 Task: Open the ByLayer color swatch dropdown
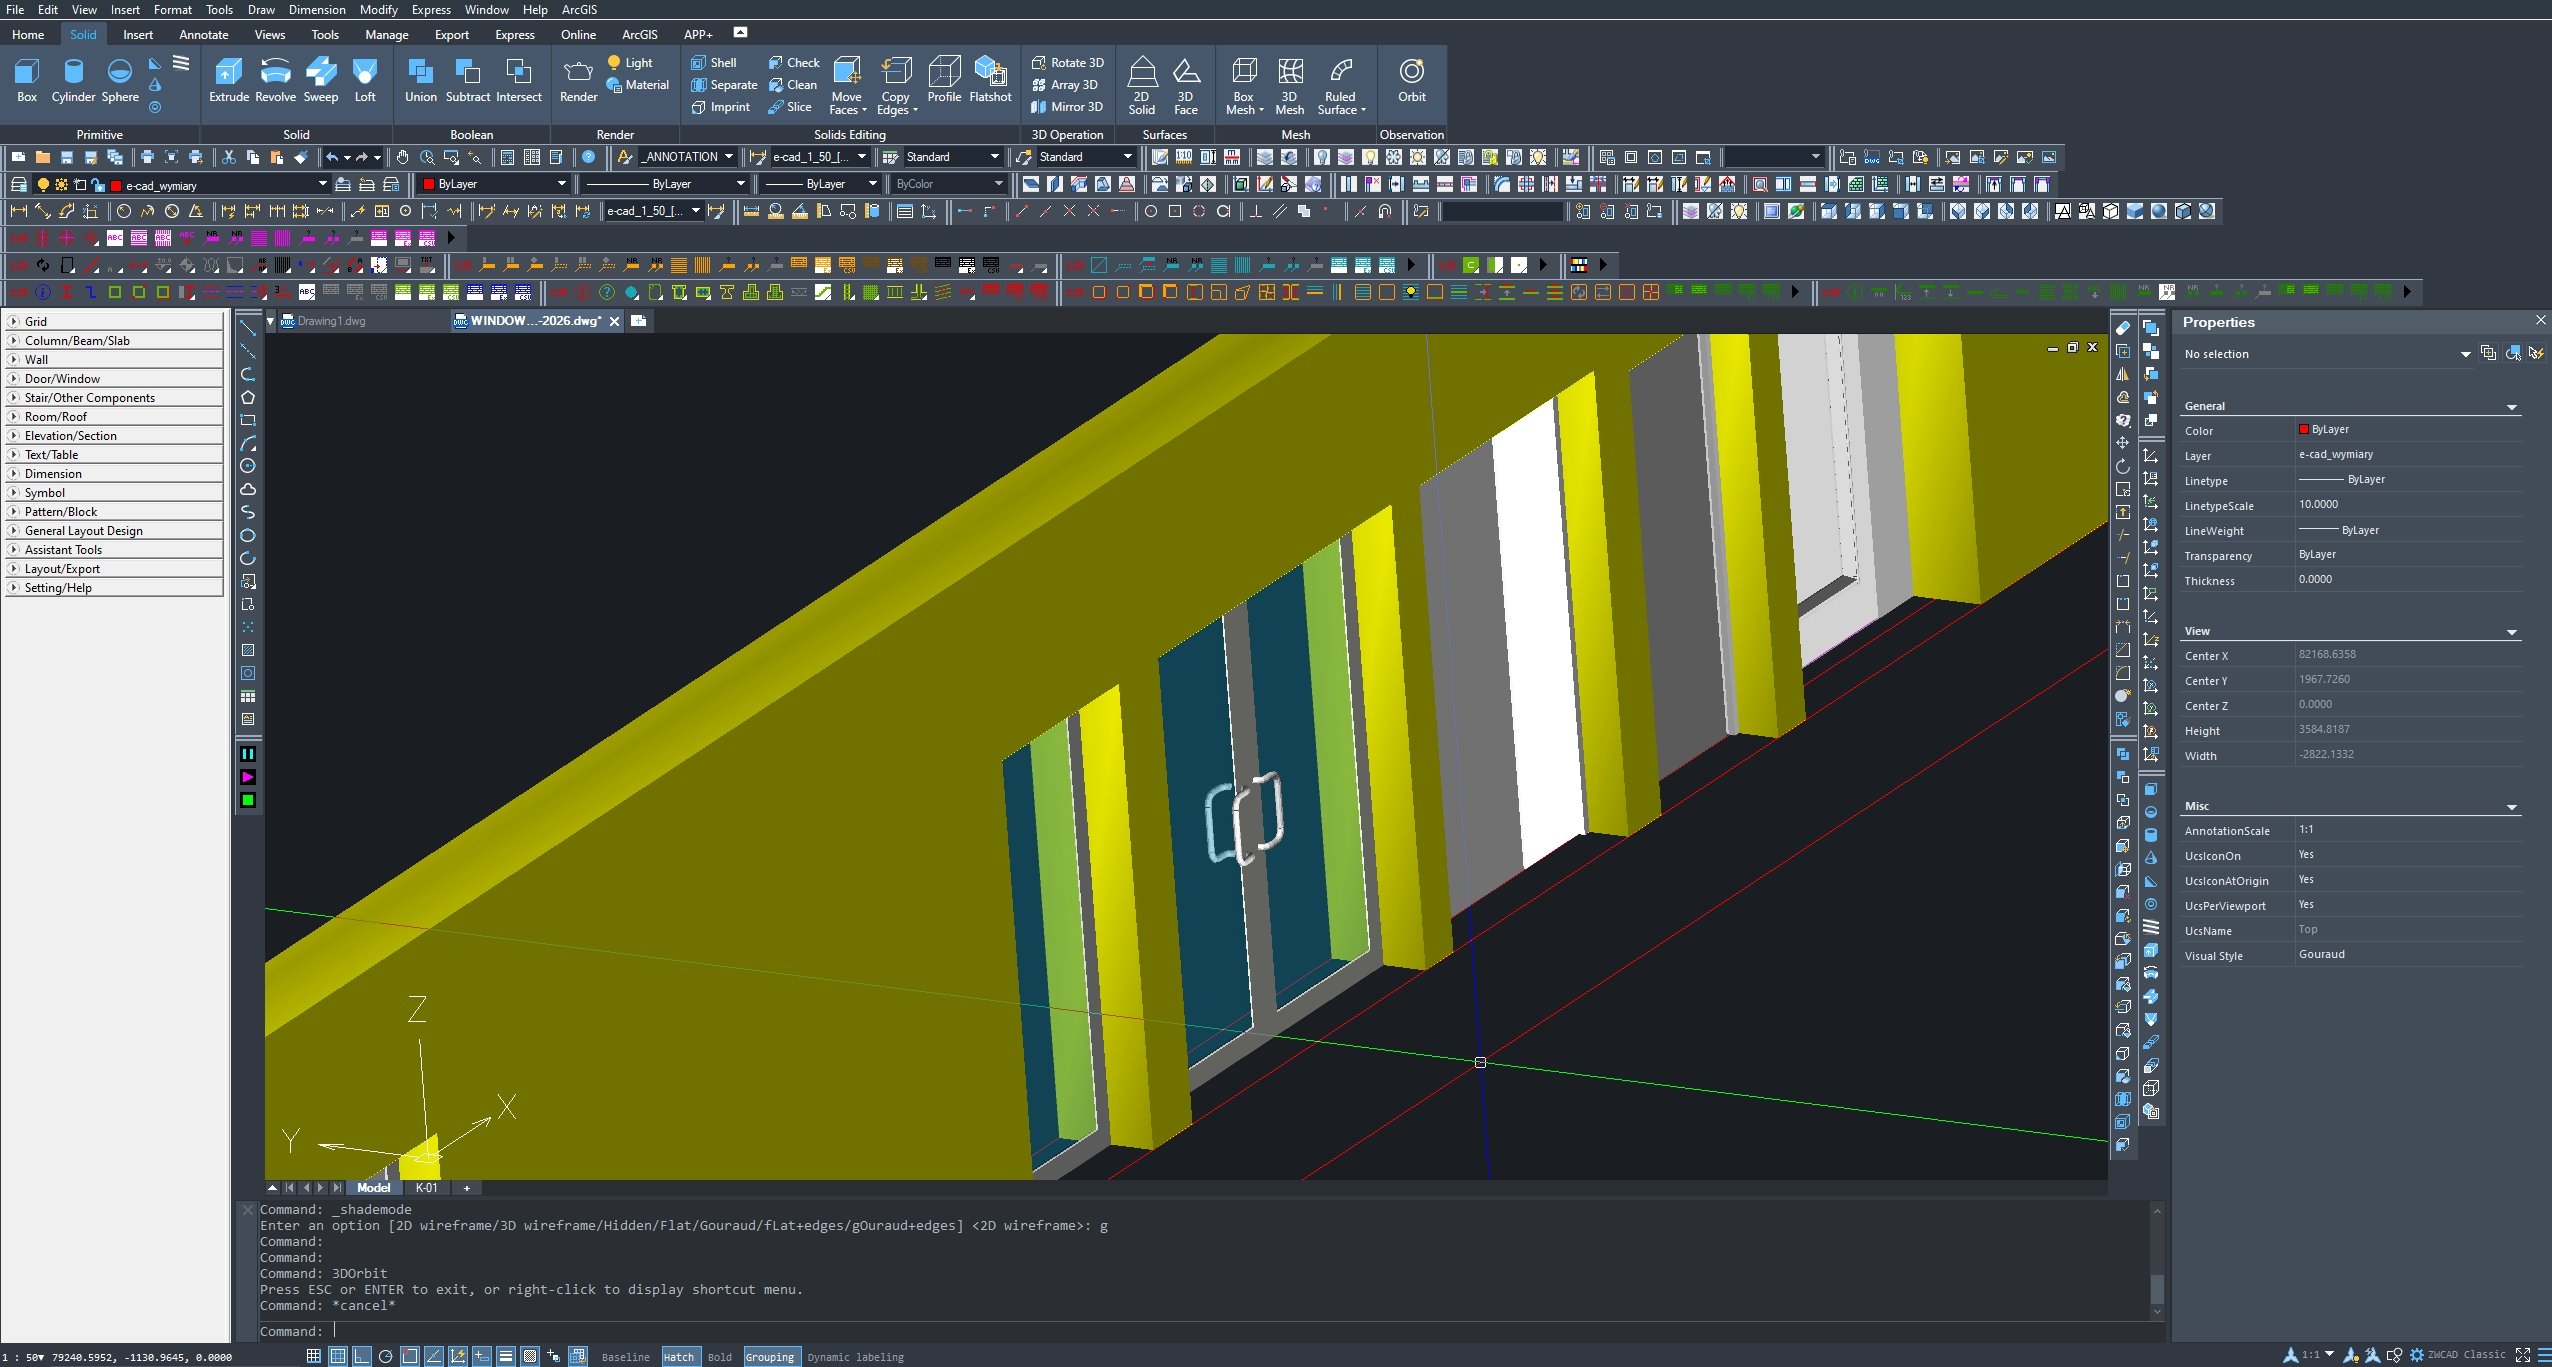(x=561, y=184)
